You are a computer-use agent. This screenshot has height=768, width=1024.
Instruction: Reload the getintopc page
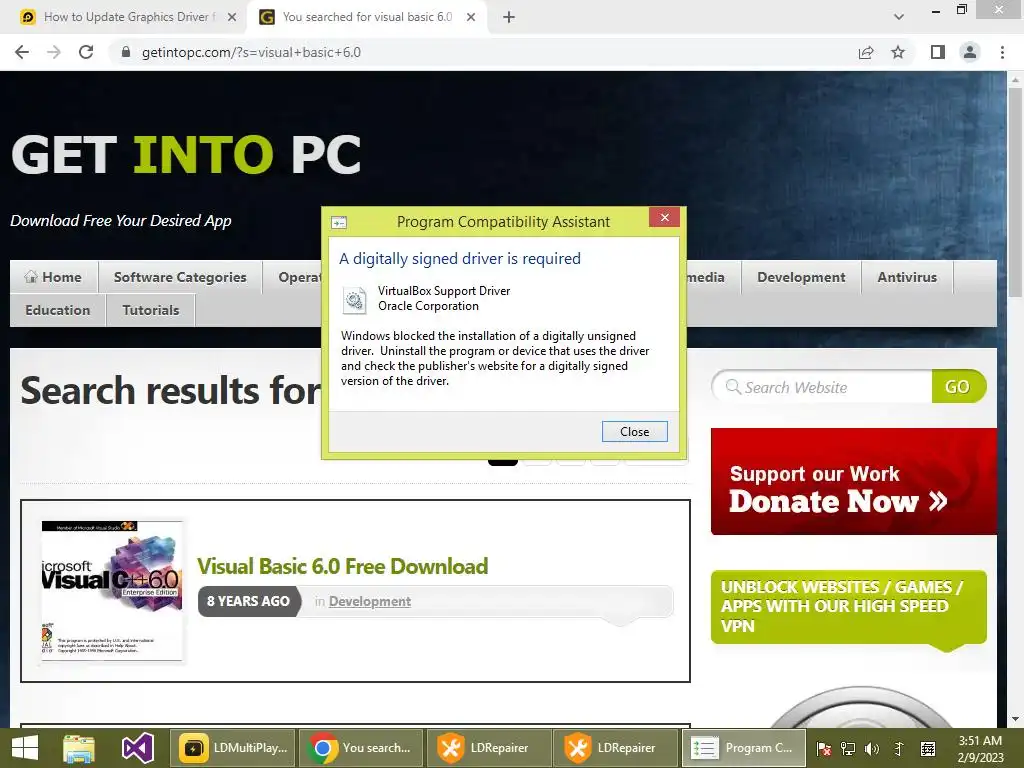tap(86, 52)
